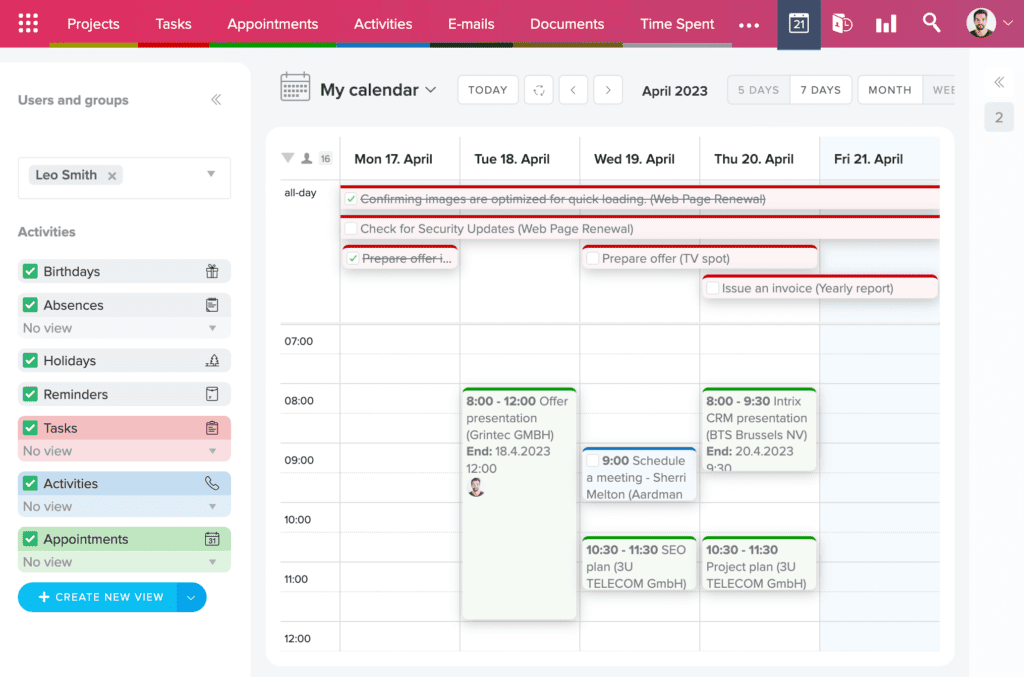Open the statistics bar chart icon
Image resolution: width=1024 pixels, height=677 pixels.
click(x=886, y=22)
